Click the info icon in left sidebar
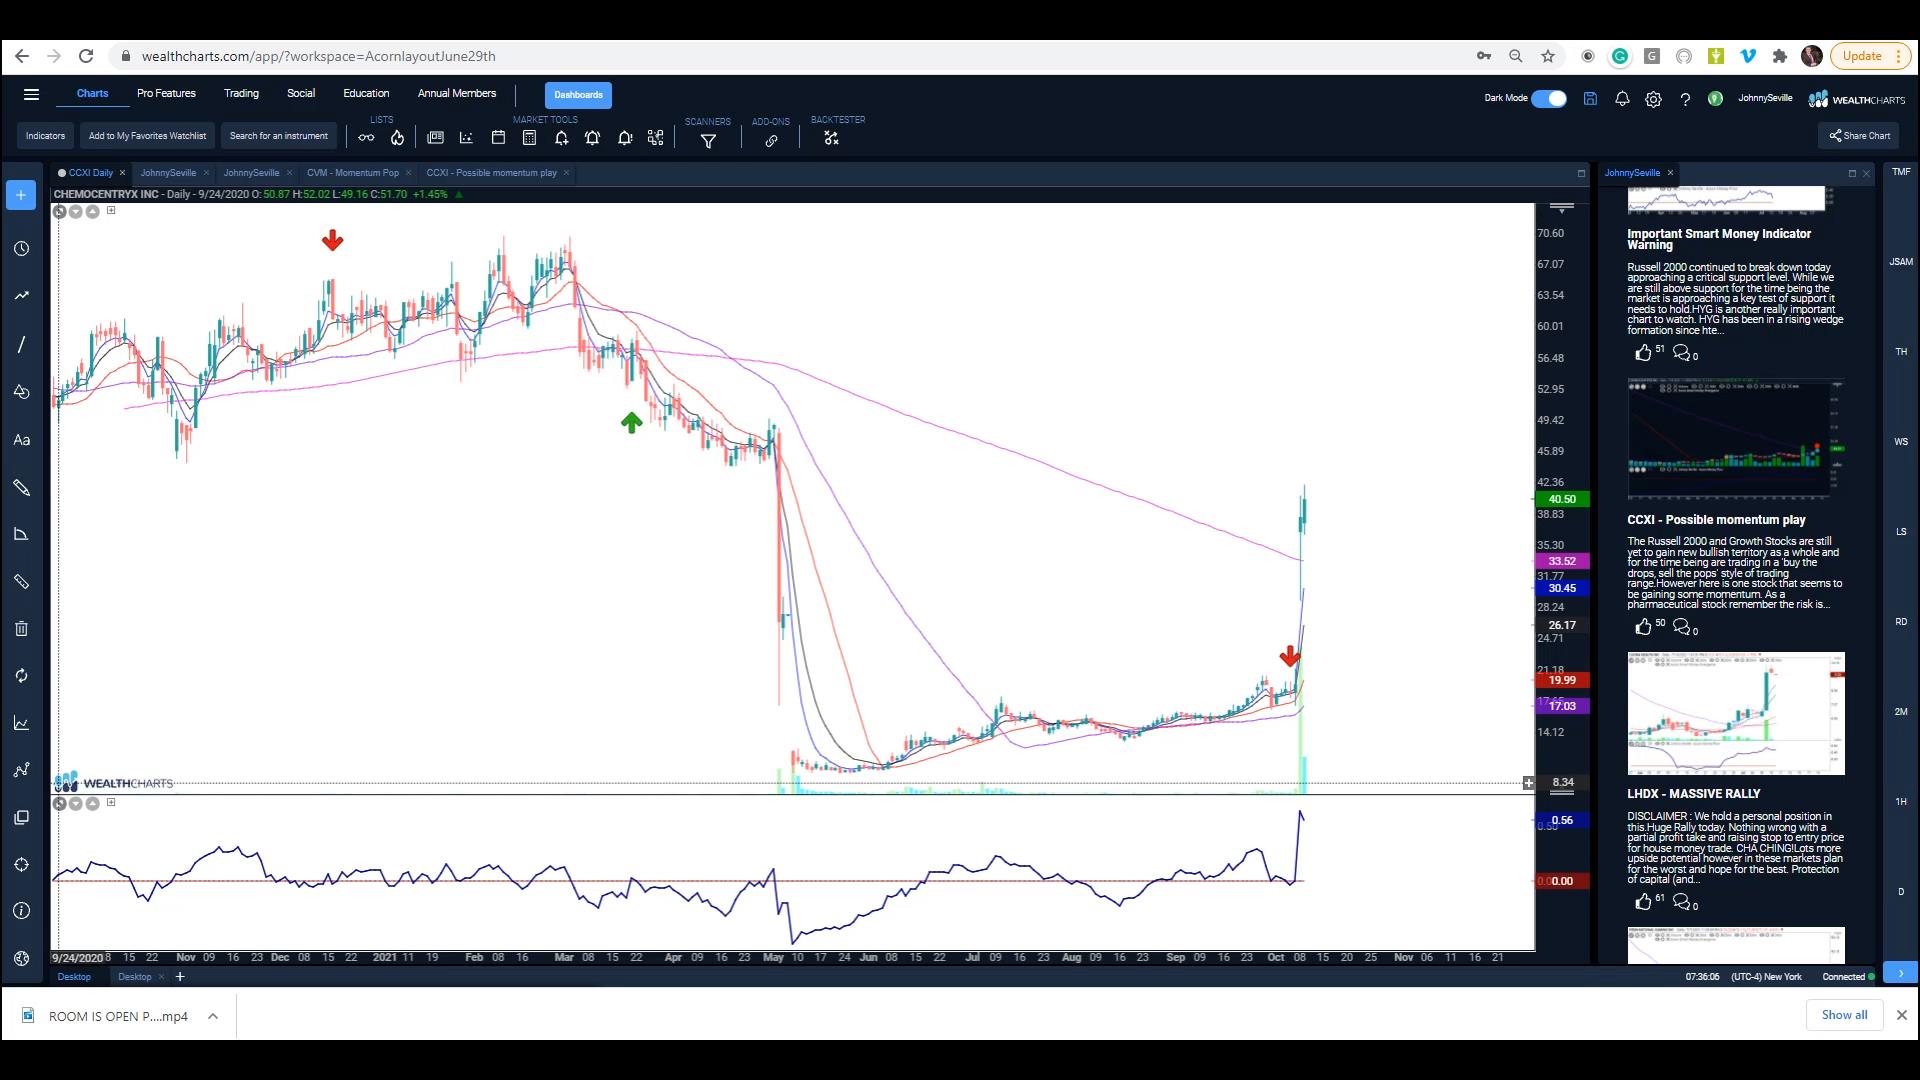This screenshot has height=1080, width=1920. click(x=21, y=911)
